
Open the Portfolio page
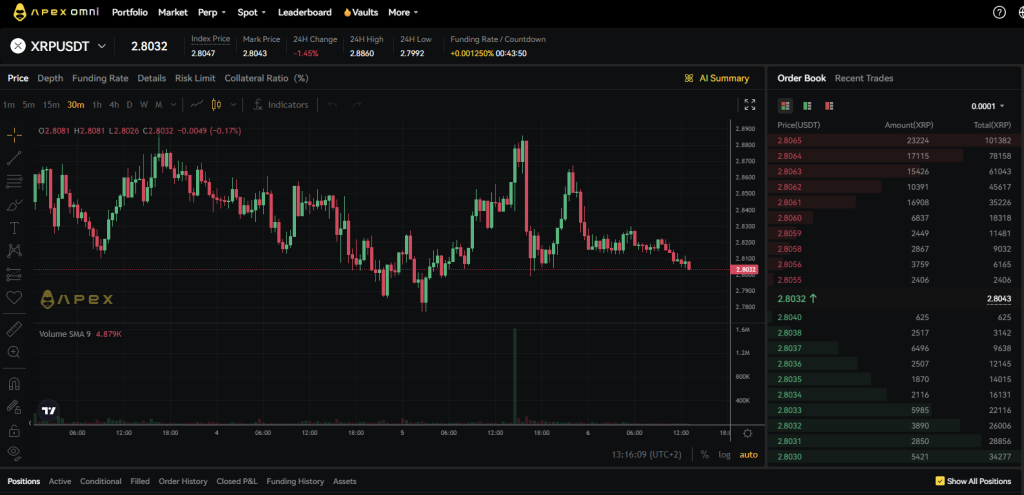click(x=130, y=12)
